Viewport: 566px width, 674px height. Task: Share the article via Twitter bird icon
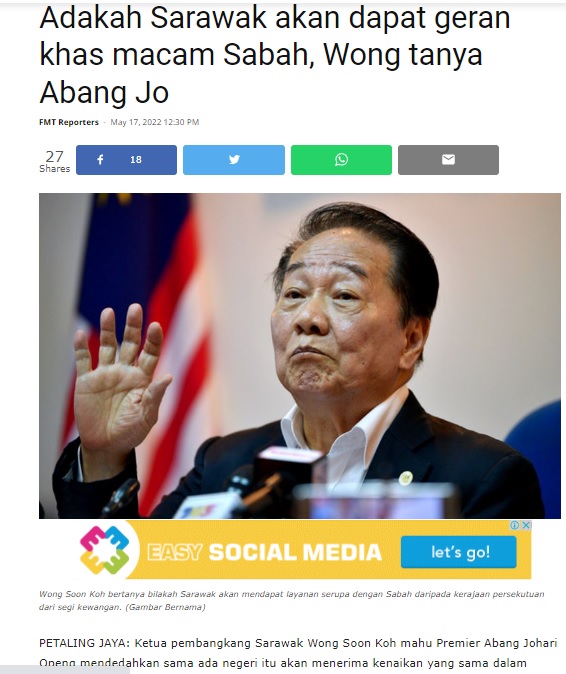coord(234,160)
